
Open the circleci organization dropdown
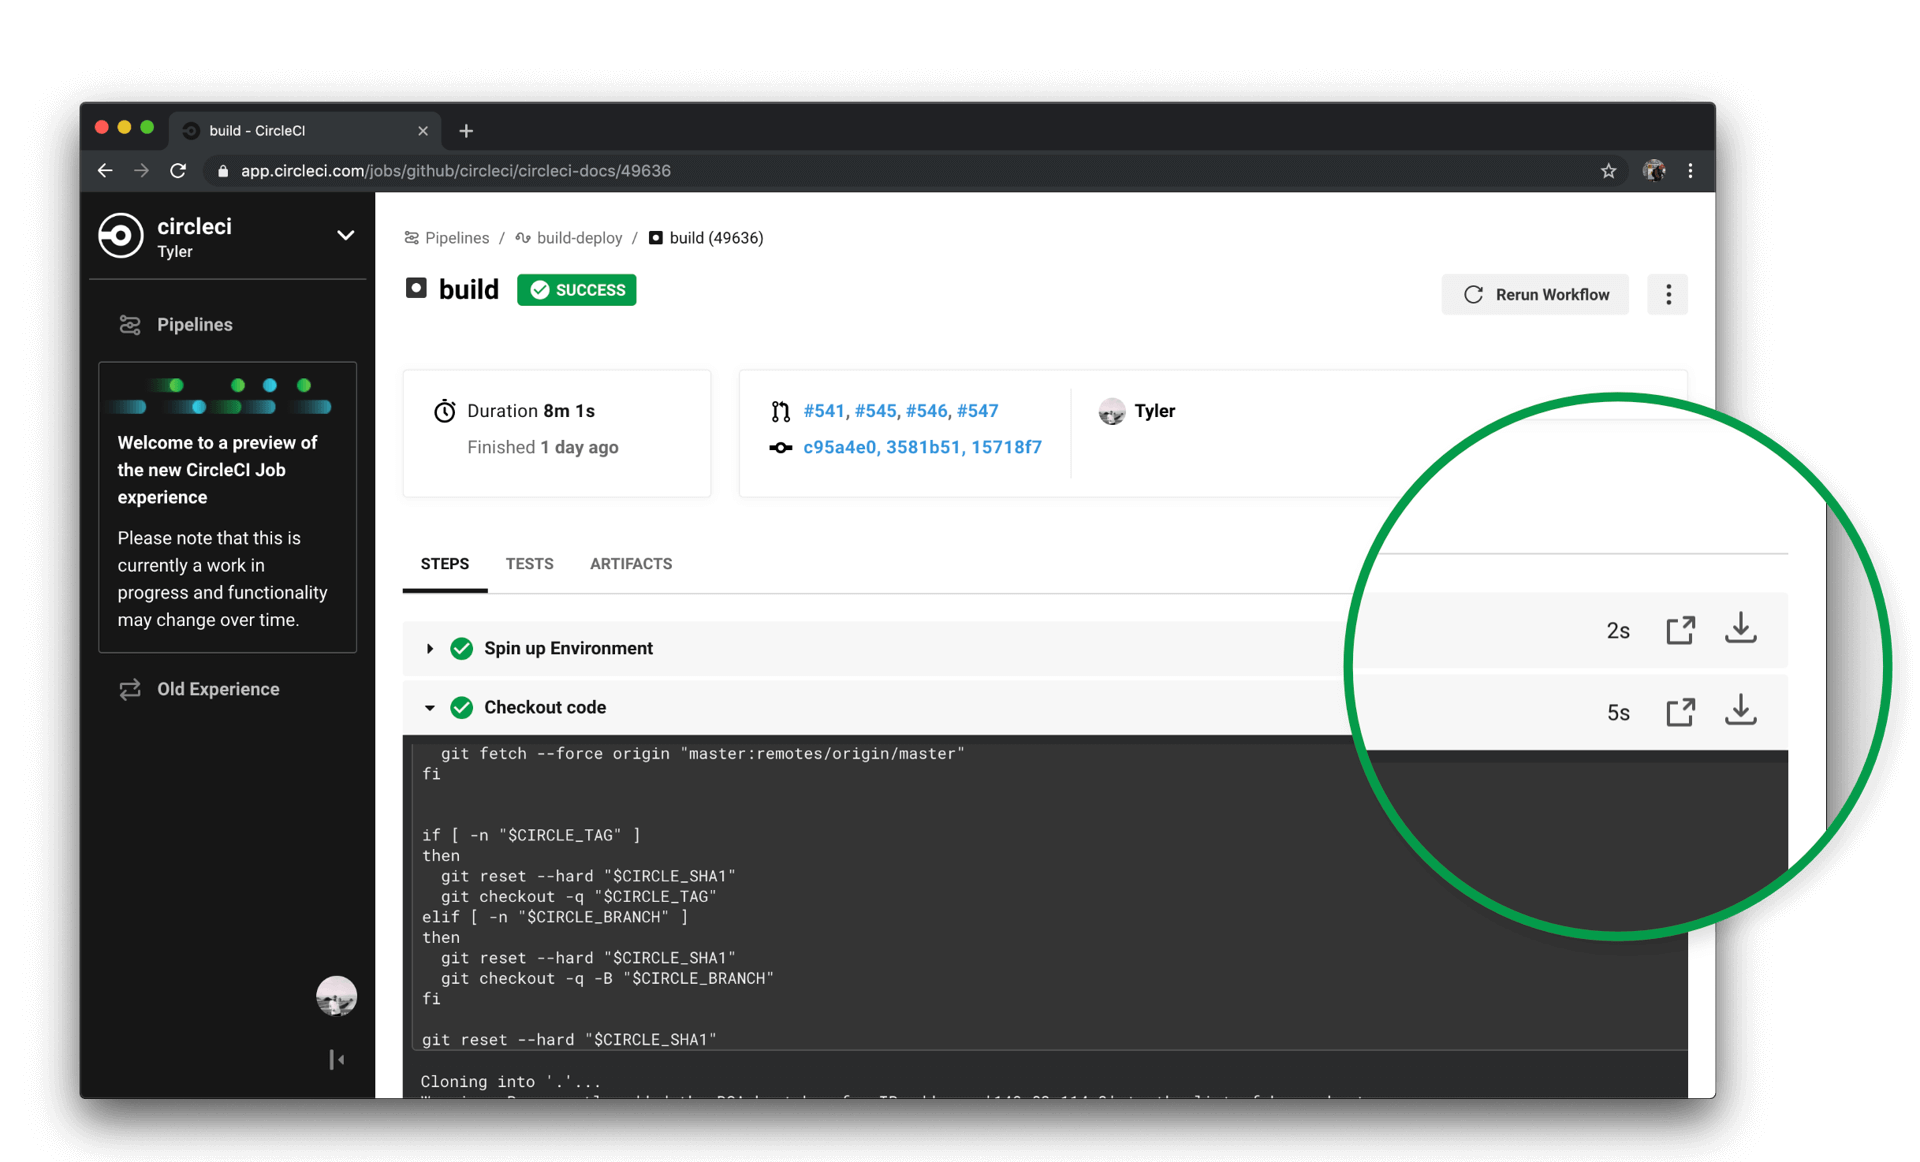[345, 236]
